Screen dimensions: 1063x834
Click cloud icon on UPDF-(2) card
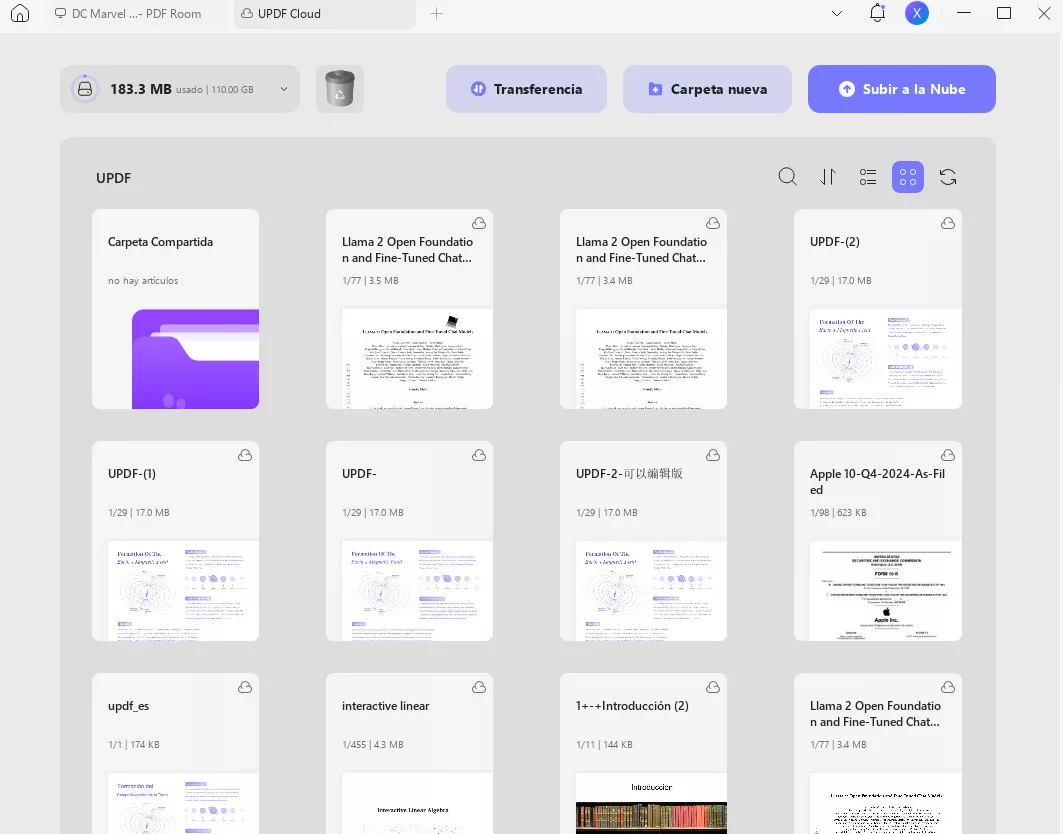[x=948, y=223]
